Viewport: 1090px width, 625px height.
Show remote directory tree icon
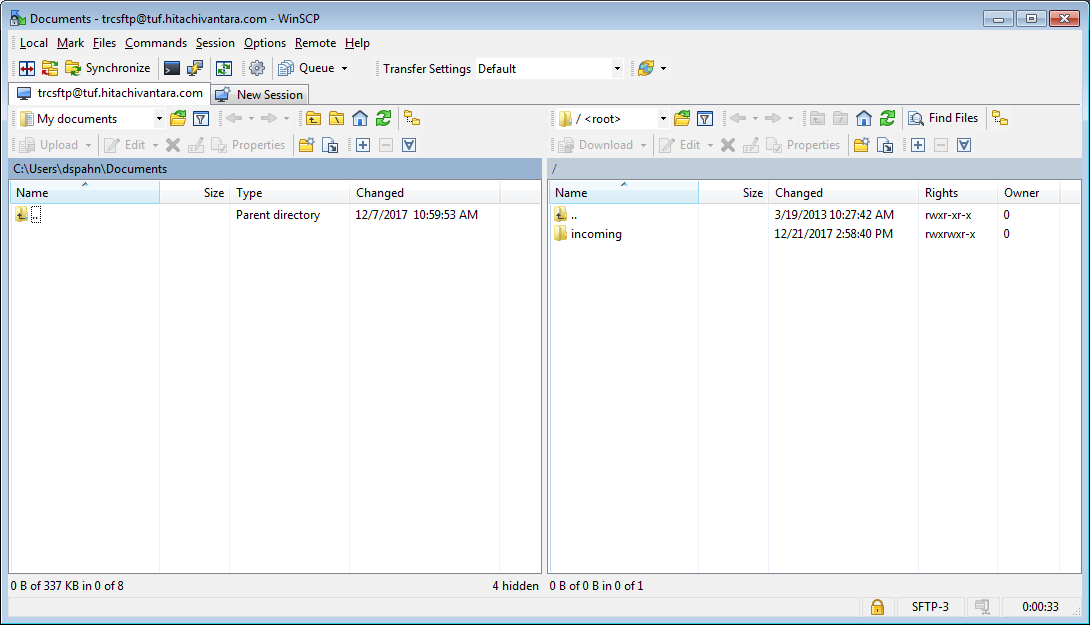click(1000, 119)
